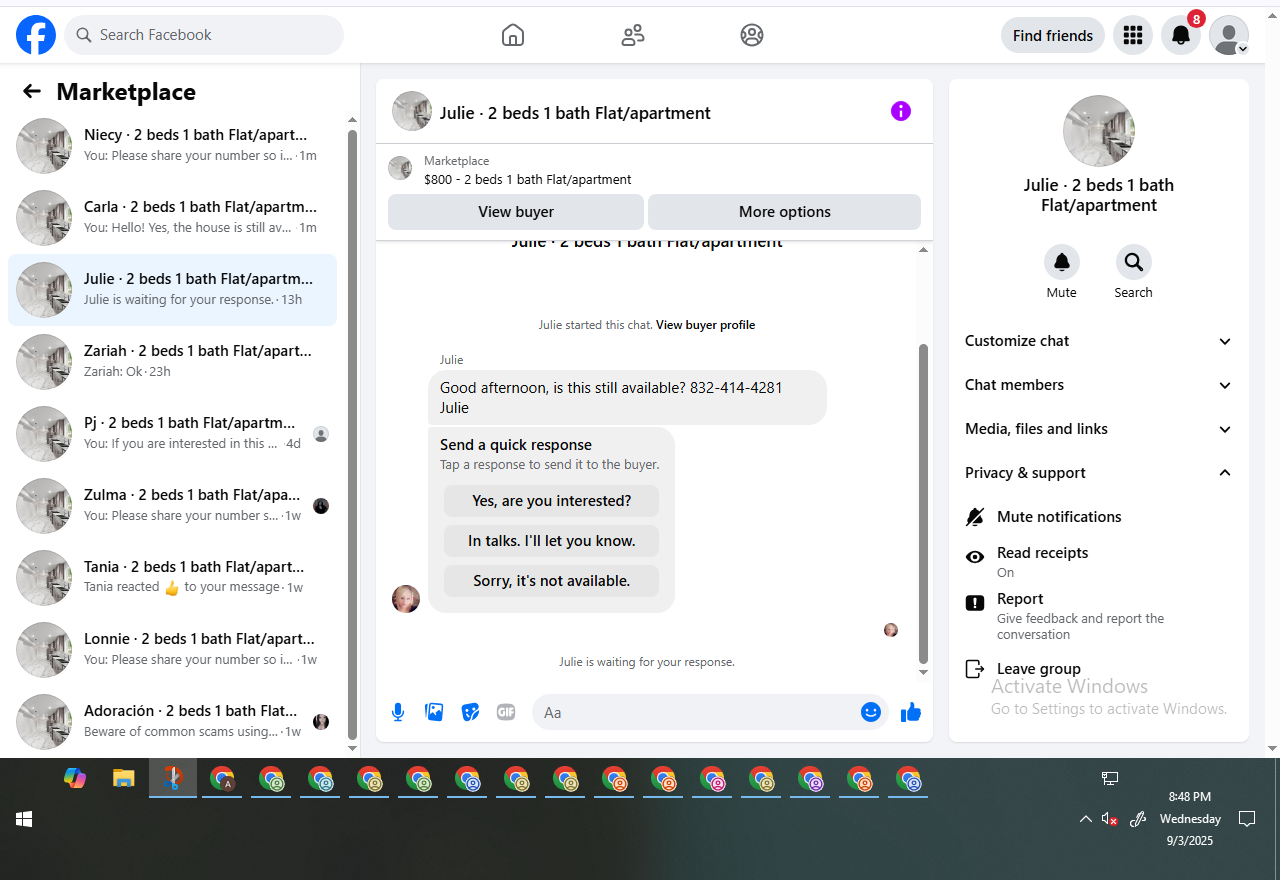Image resolution: width=1280 pixels, height=880 pixels.
Task: Click the View buyer button
Action: [x=516, y=212]
